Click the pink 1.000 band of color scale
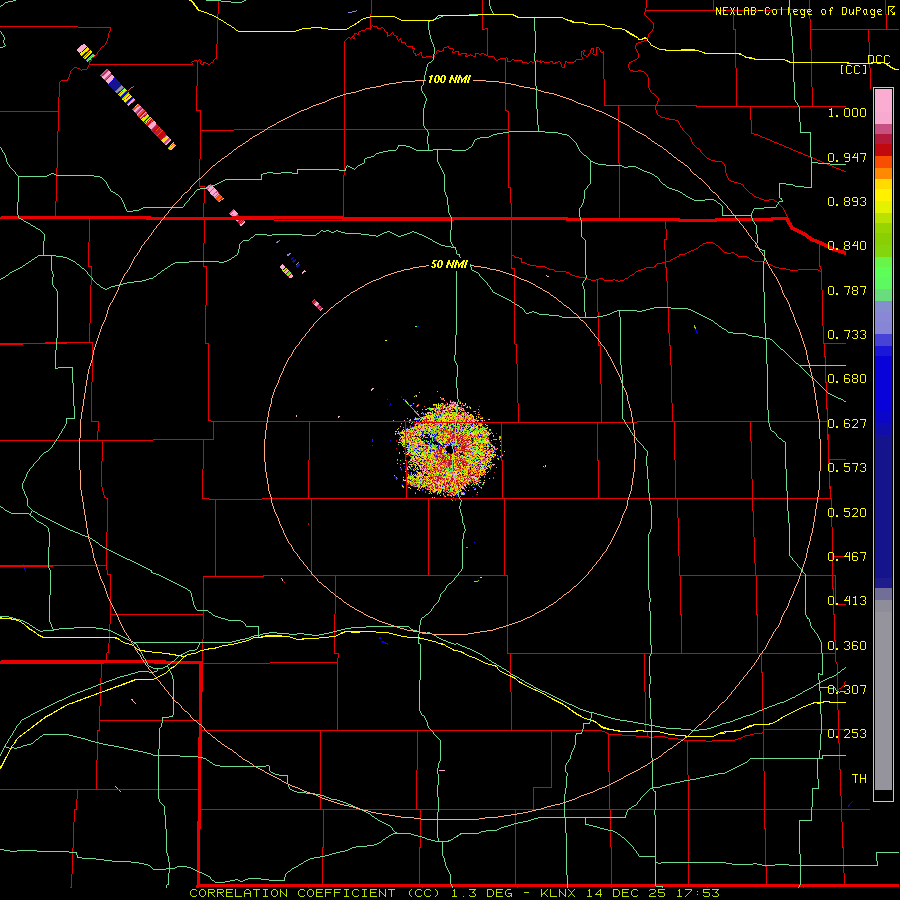 pos(883,107)
